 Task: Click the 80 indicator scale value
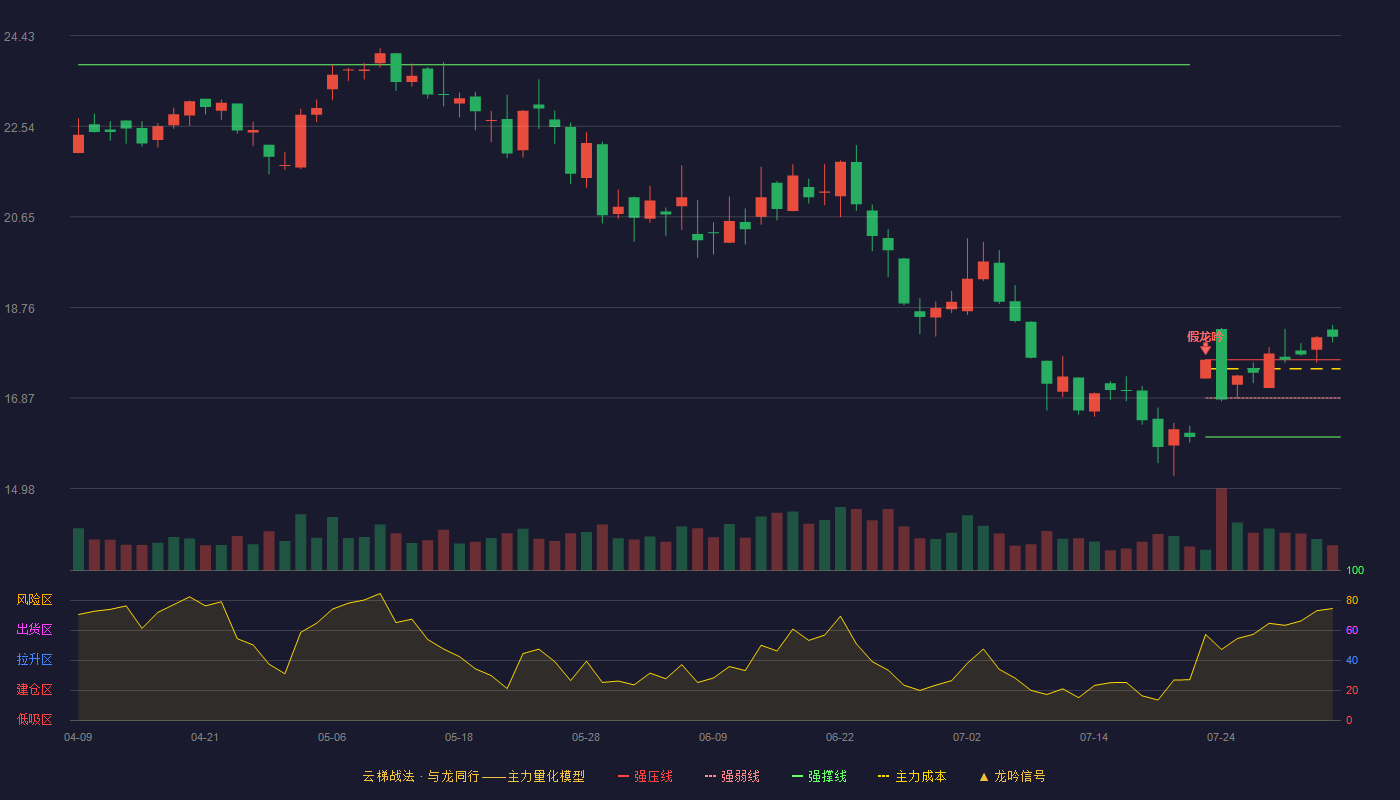(x=1352, y=600)
